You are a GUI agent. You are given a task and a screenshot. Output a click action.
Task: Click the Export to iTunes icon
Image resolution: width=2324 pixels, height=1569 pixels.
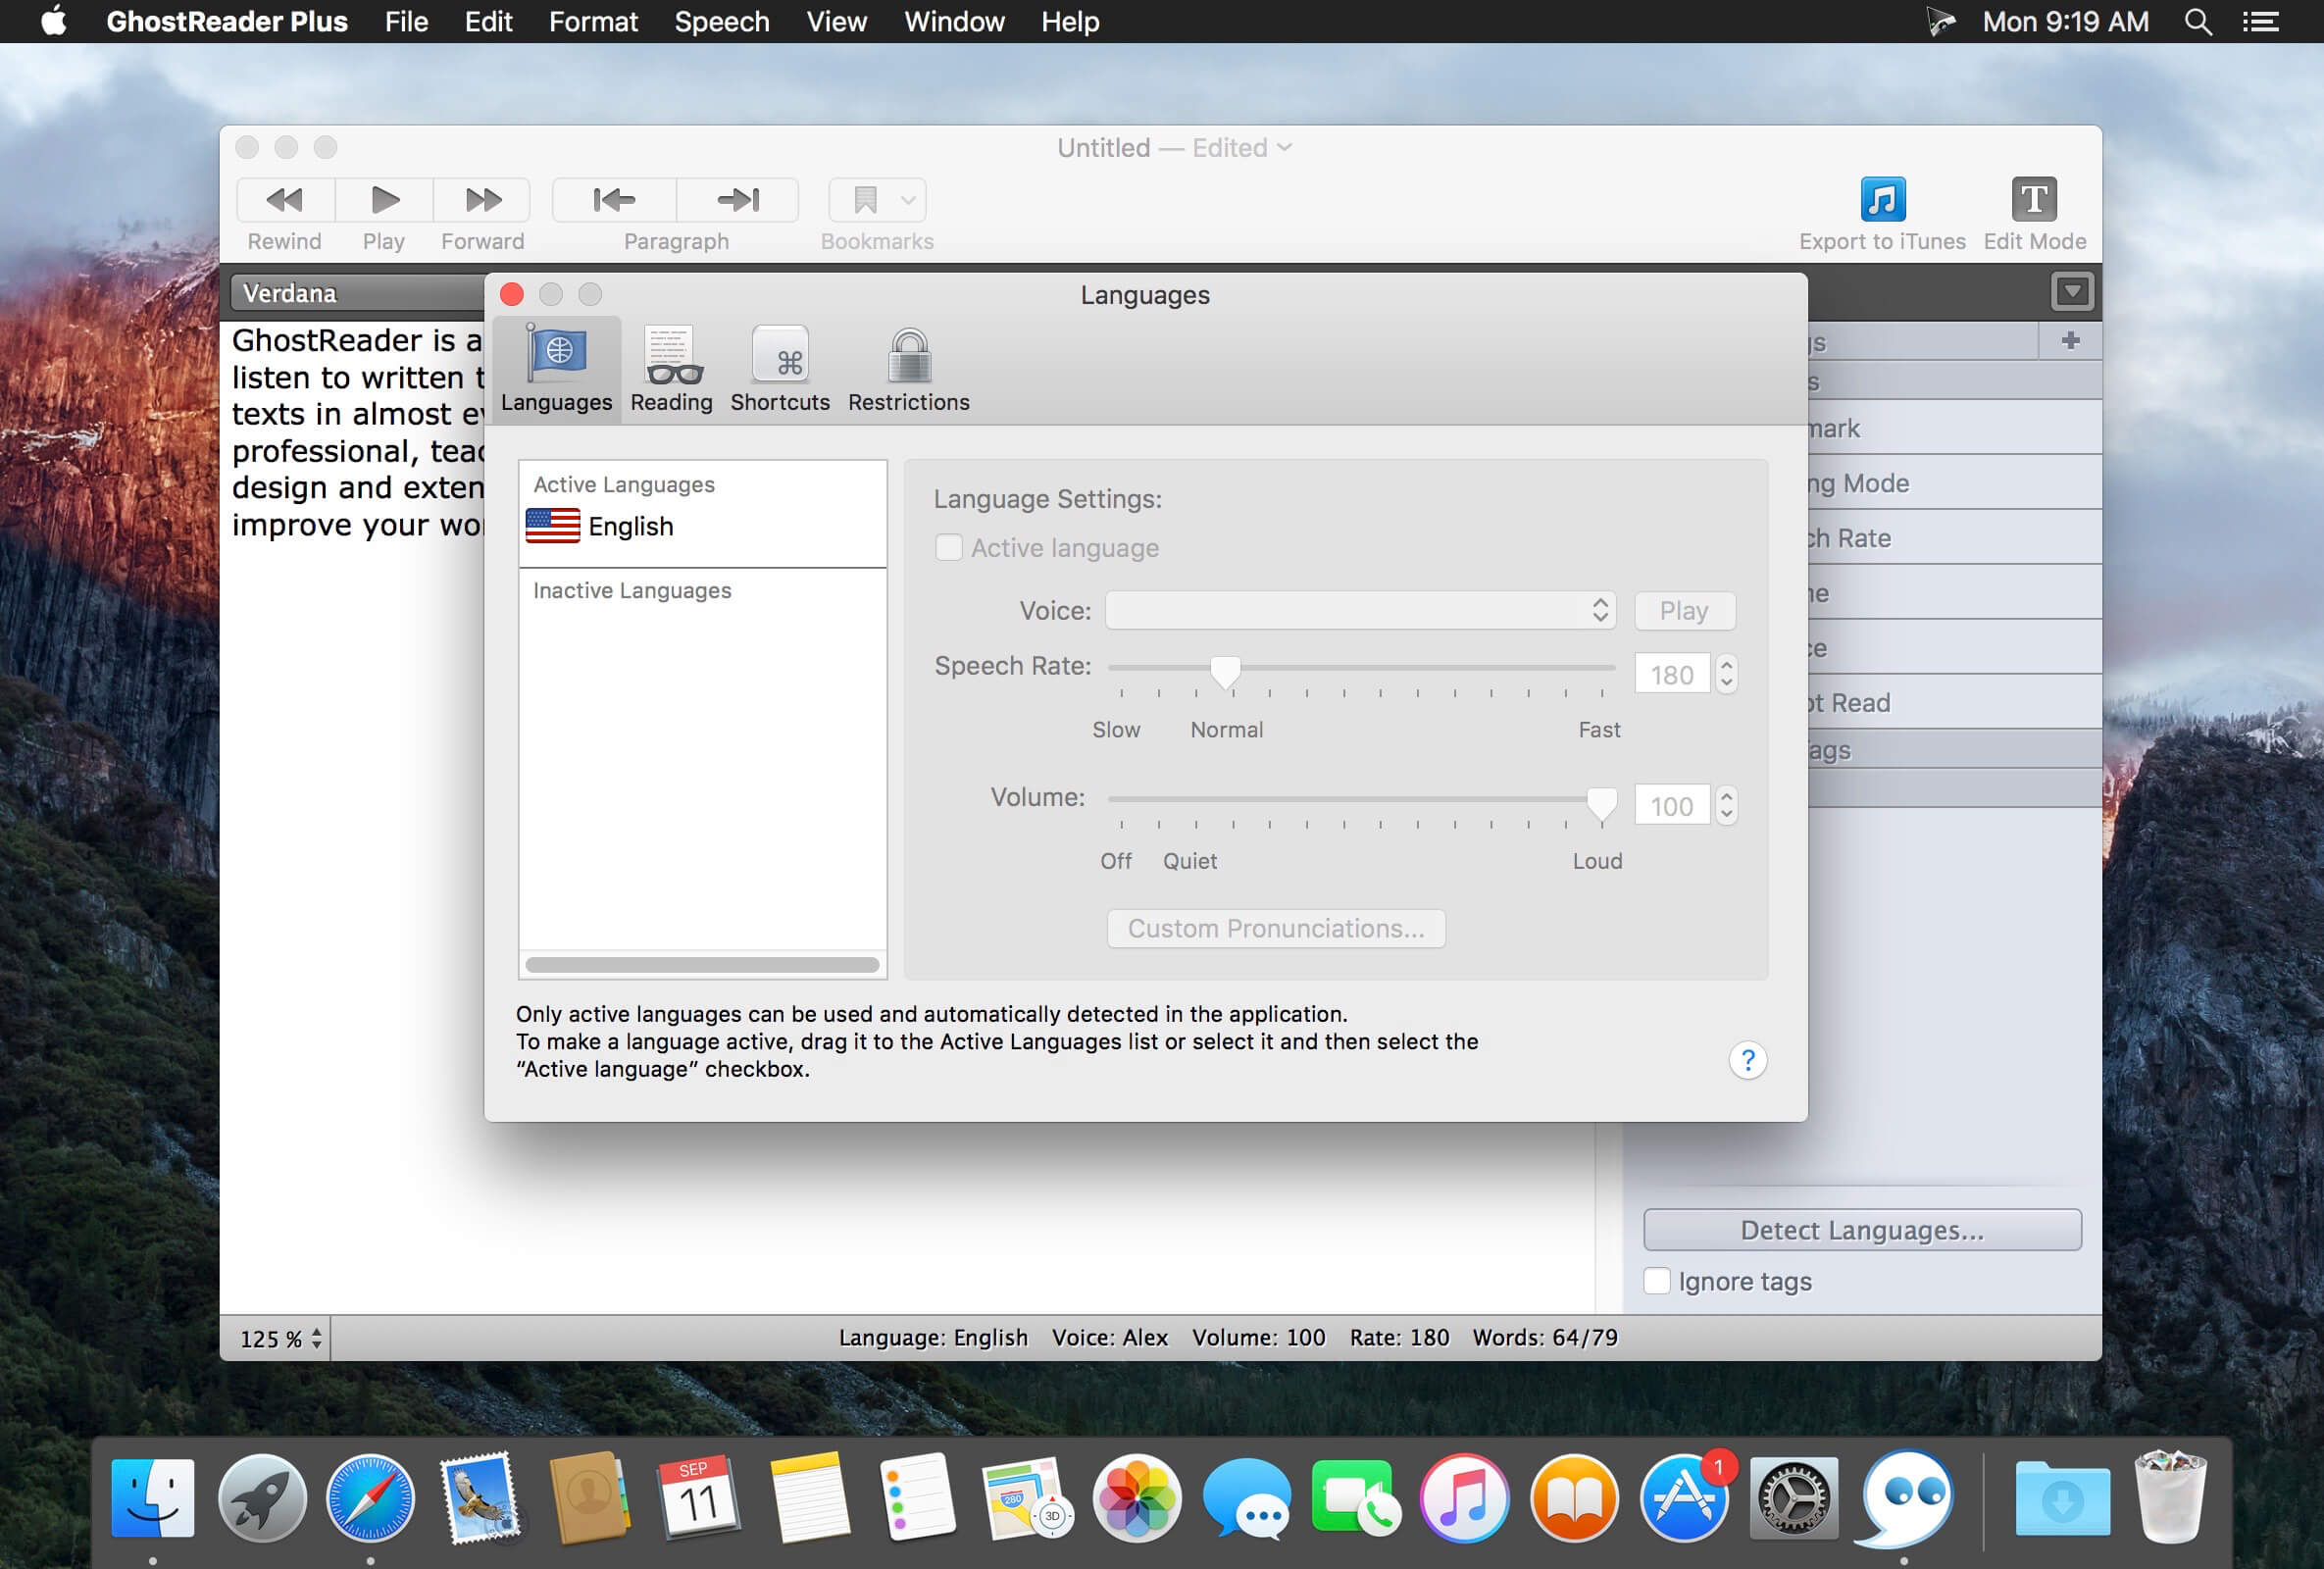[x=1881, y=199]
